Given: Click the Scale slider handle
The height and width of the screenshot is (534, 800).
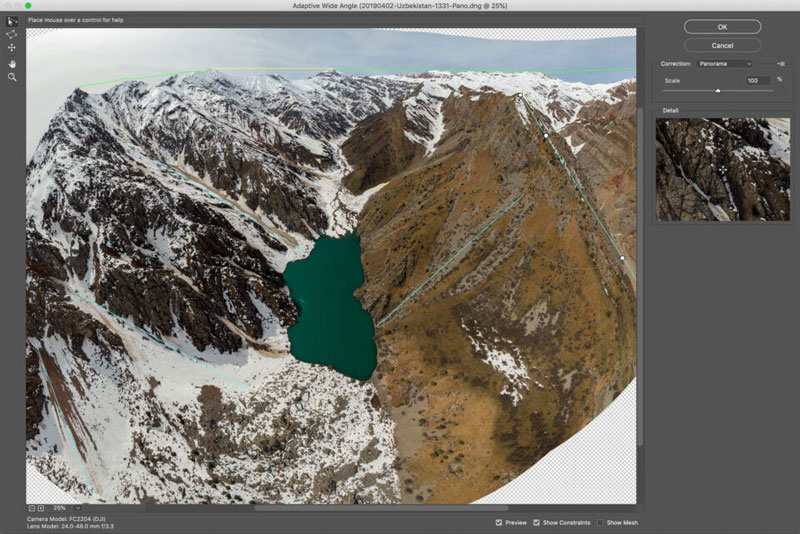Looking at the screenshot, I should point(717,91).
